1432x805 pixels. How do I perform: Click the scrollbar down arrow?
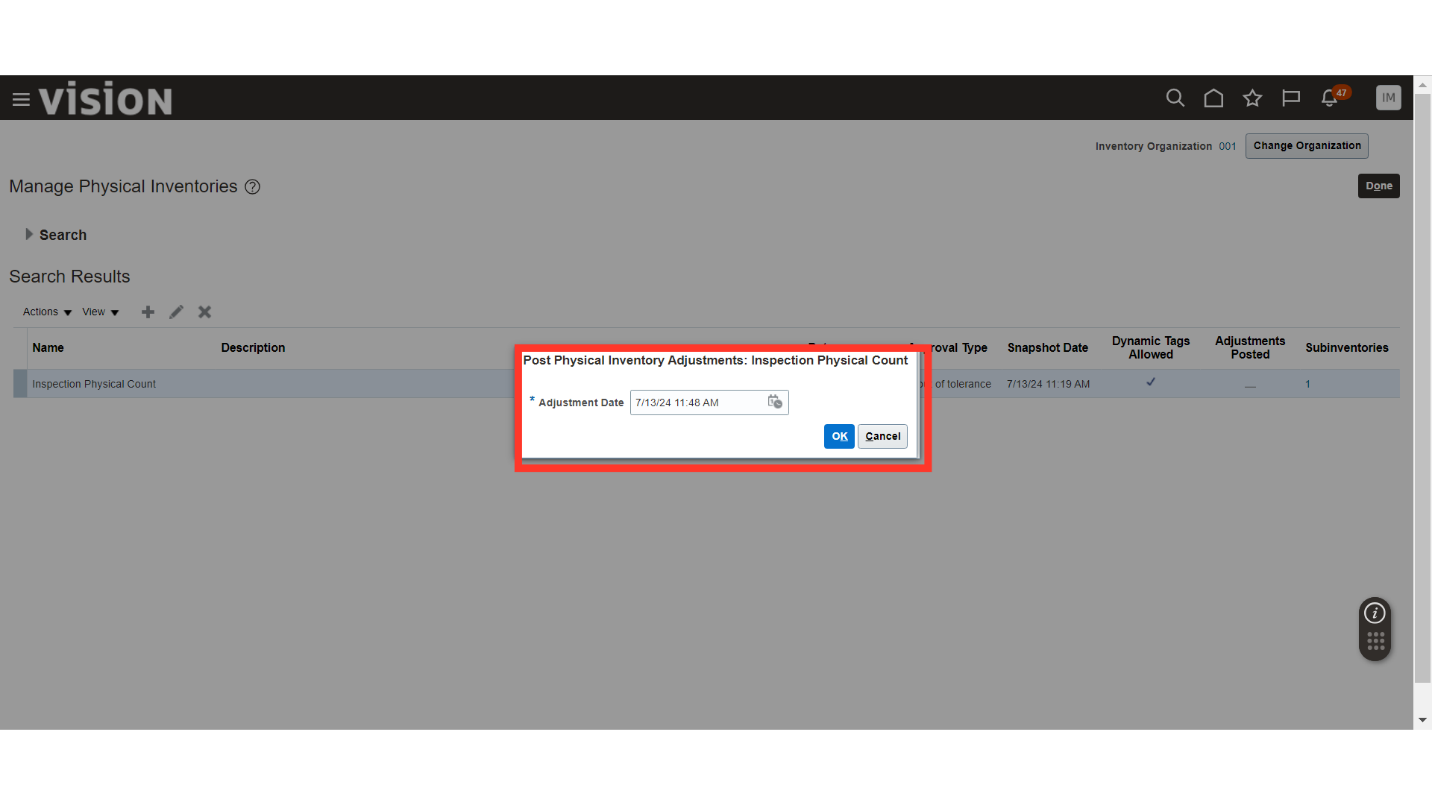point(1423,720)
